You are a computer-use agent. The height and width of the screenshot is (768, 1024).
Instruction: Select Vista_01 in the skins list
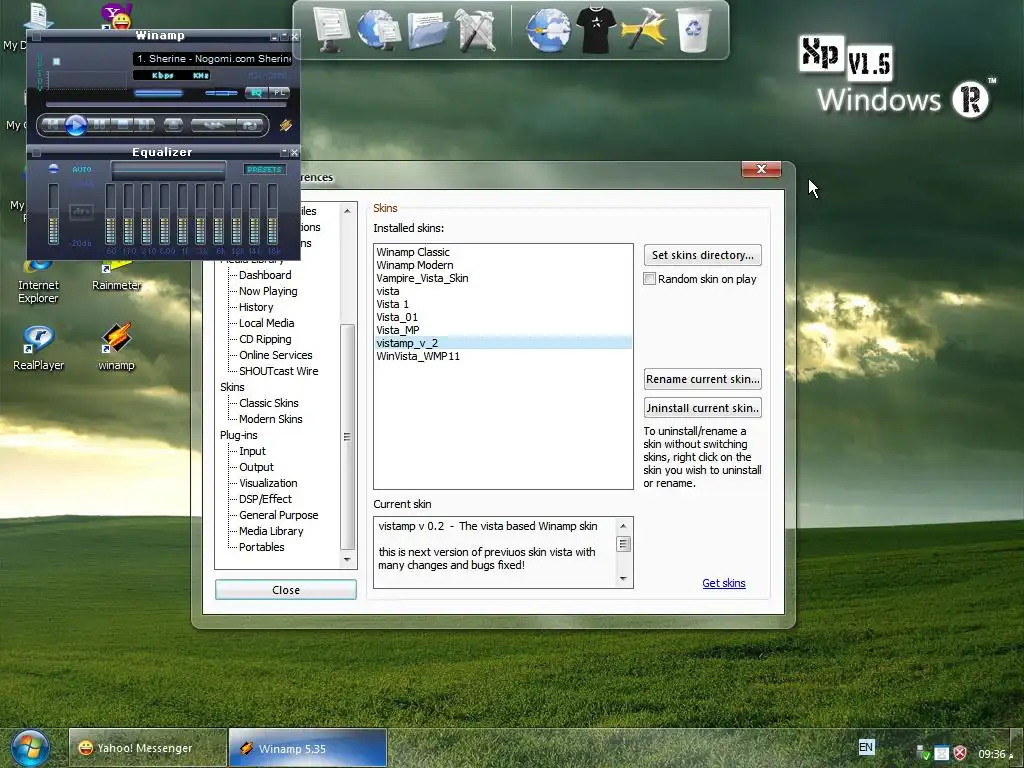[397, 317]
